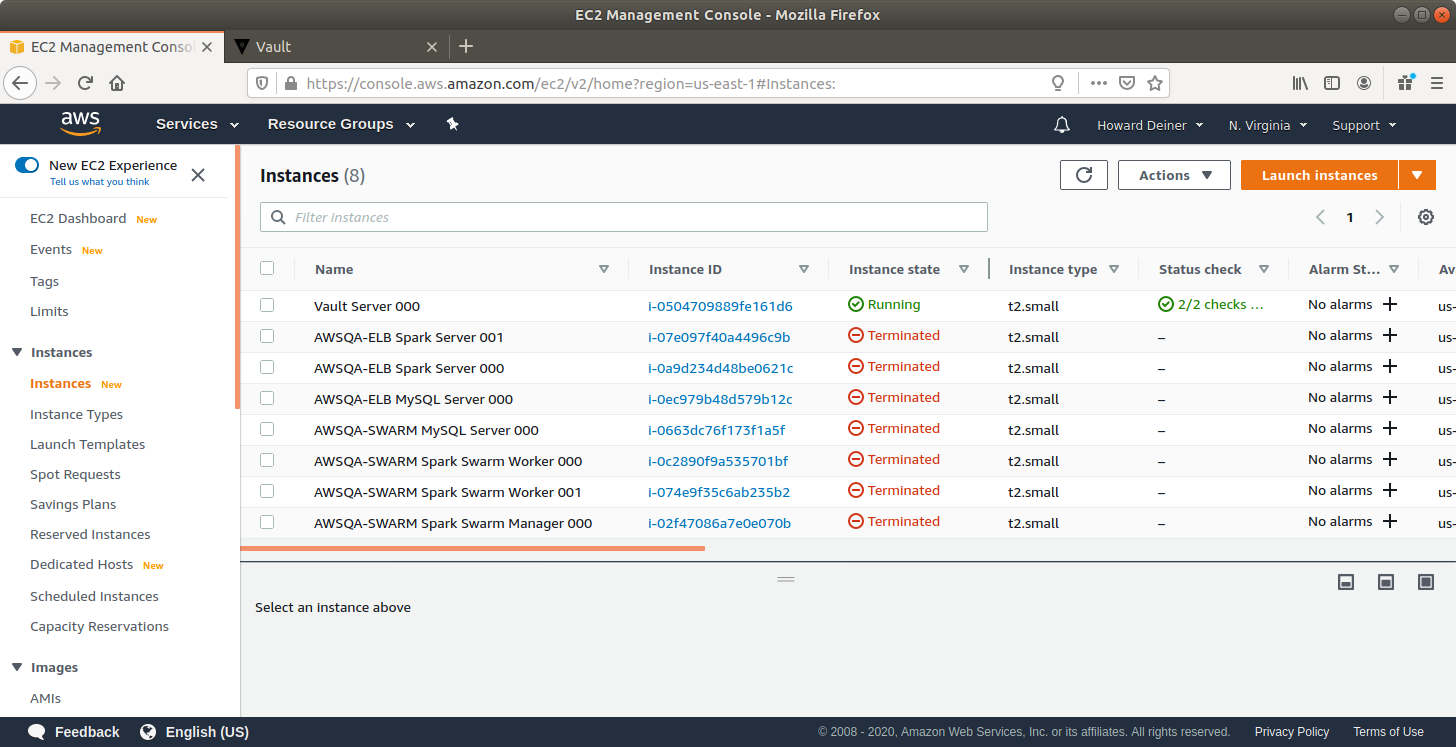Open Privacy Policy link

pyautogui.click(x=1292, y=732)
